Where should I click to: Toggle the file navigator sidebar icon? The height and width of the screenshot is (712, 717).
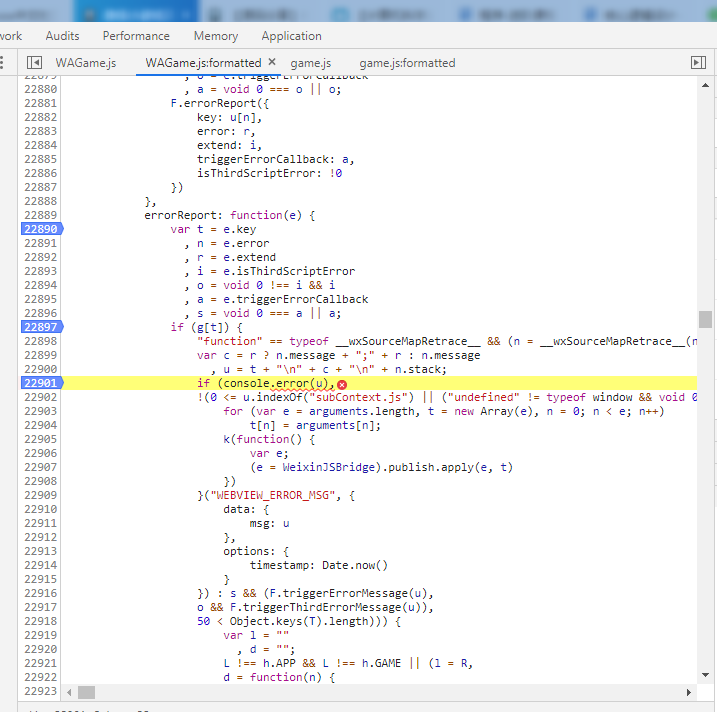click(x=34, y=62)
